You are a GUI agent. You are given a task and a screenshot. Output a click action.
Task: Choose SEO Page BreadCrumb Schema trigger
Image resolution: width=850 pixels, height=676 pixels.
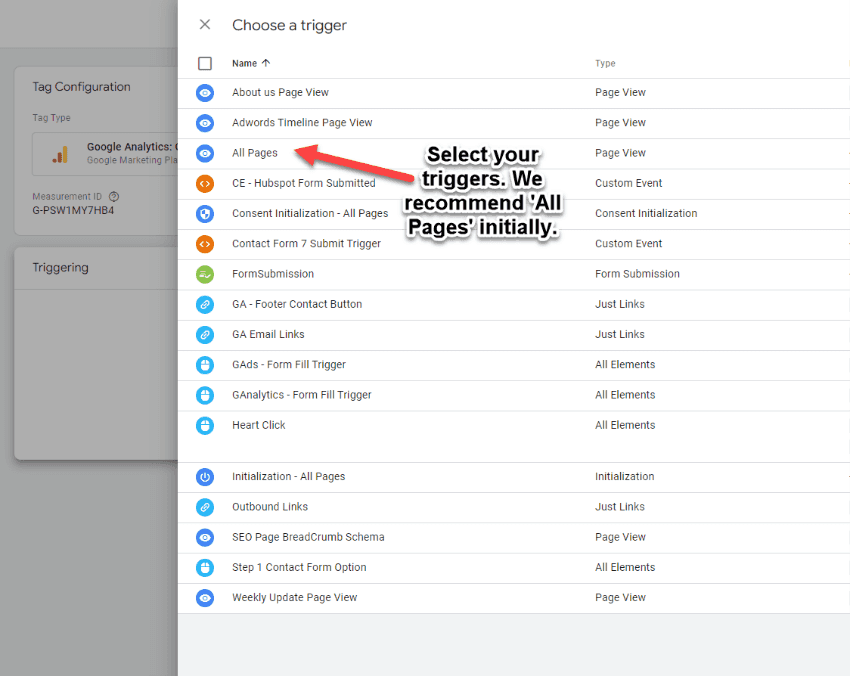pos(308,537)
